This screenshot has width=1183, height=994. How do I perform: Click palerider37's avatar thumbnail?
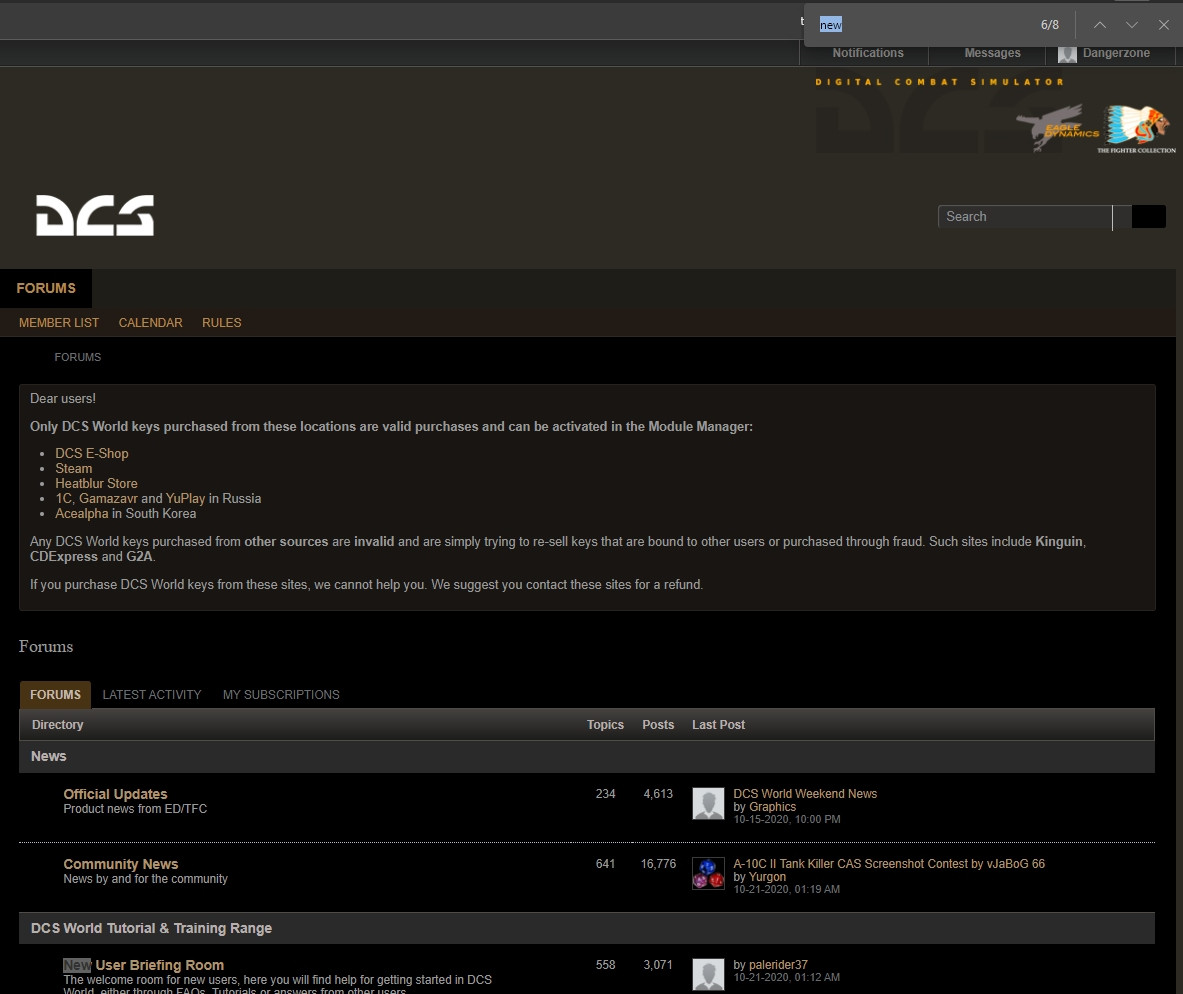tap(708, 974)
